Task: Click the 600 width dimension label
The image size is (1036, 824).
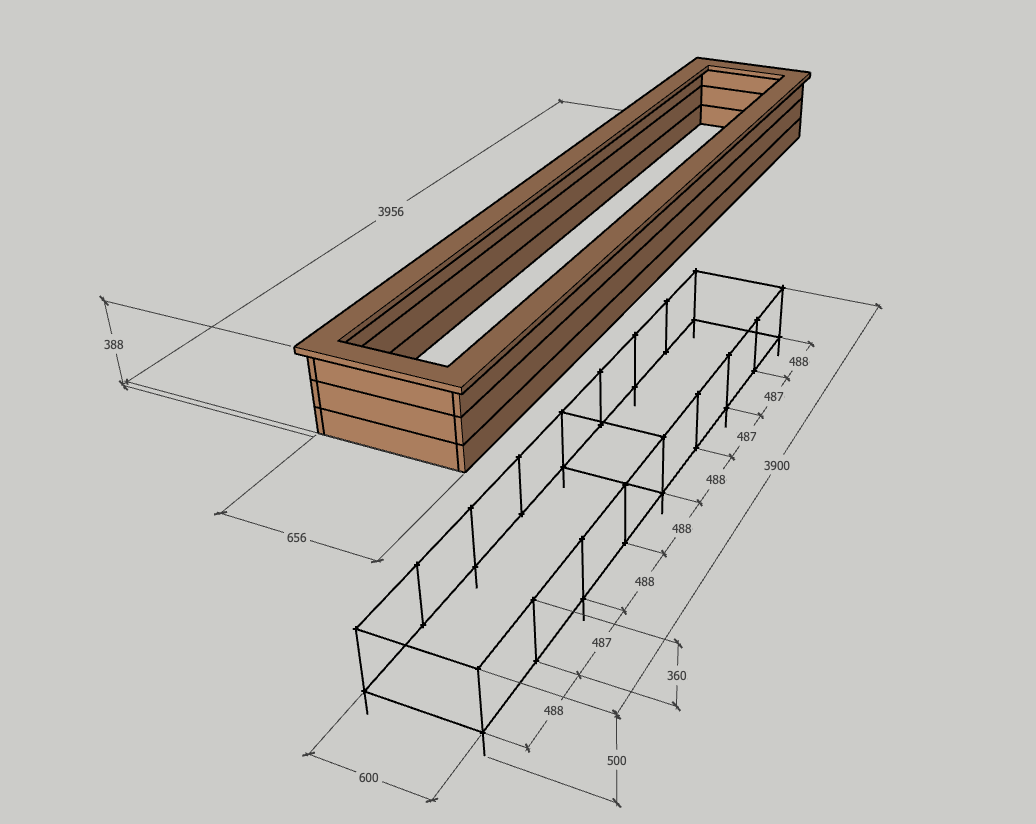Action: click(x=368, y=778)
